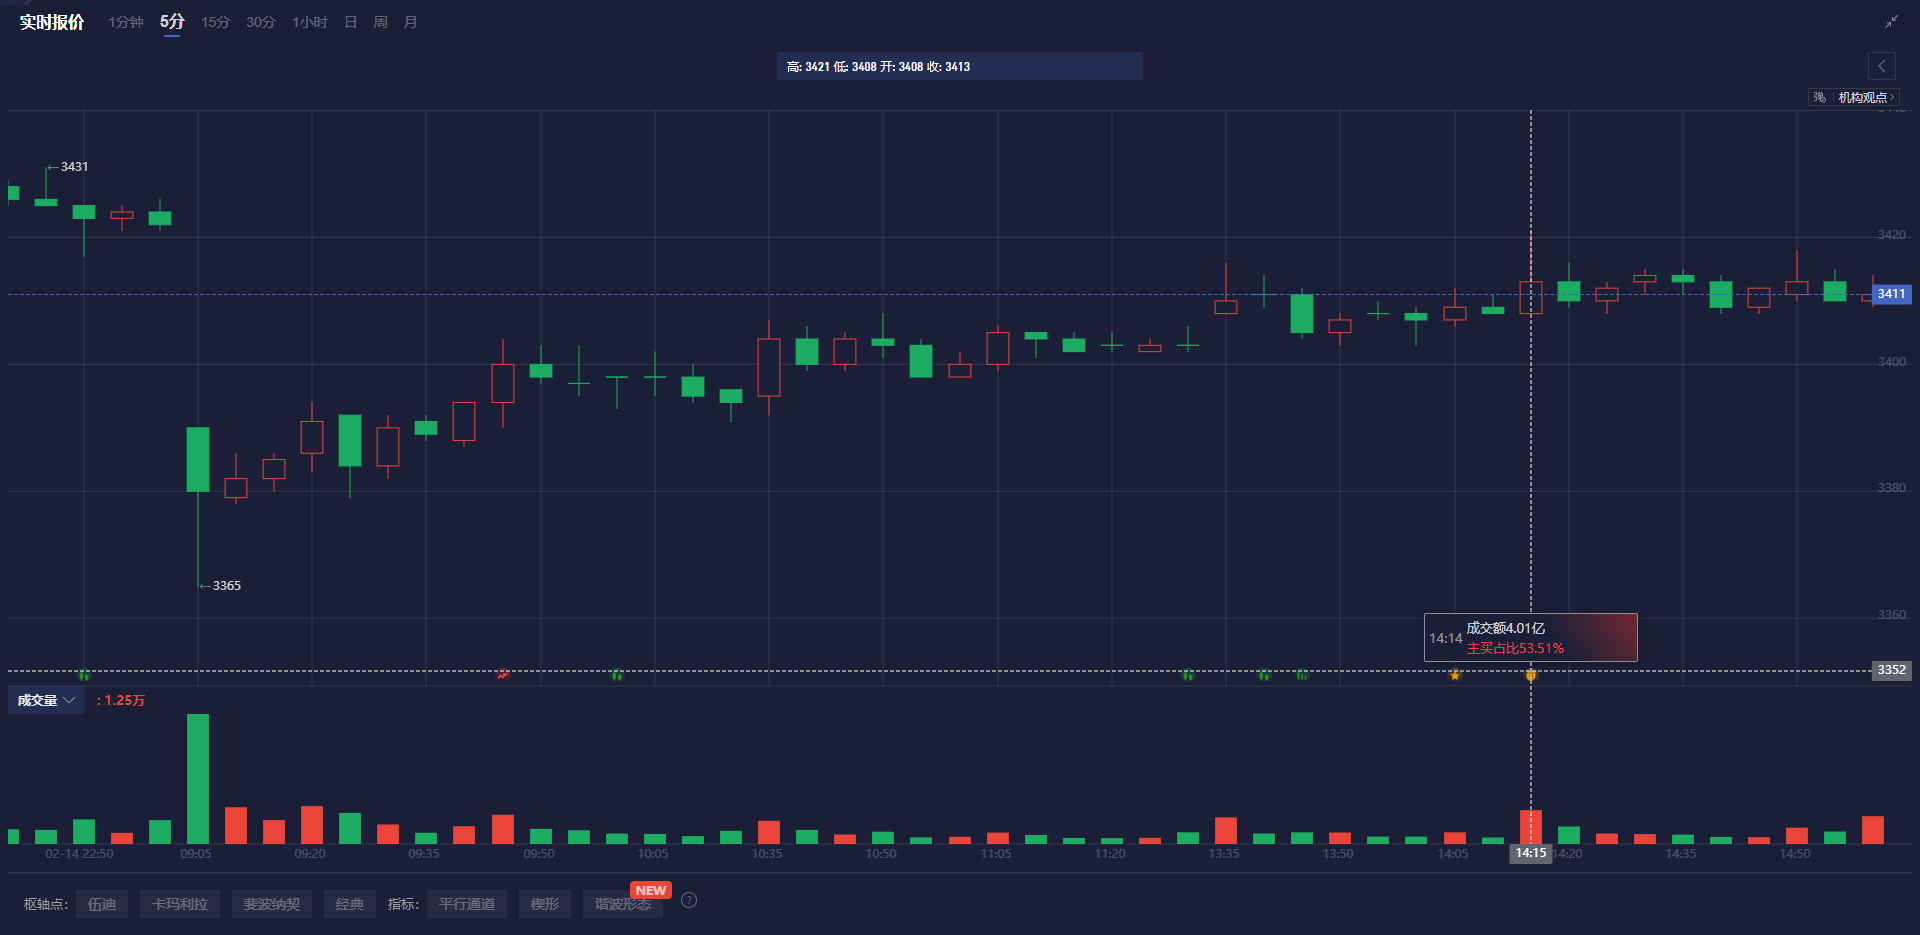Screen dimensions: 1920x935
Task: Click the red trend marker near 09:35
Action: pos(503,675)
